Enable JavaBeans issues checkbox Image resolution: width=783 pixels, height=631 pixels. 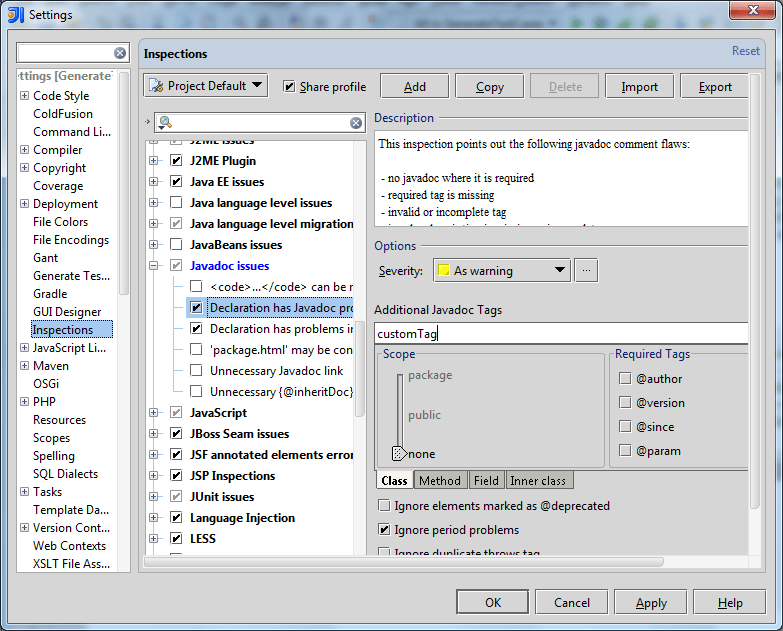coord(176,244)
